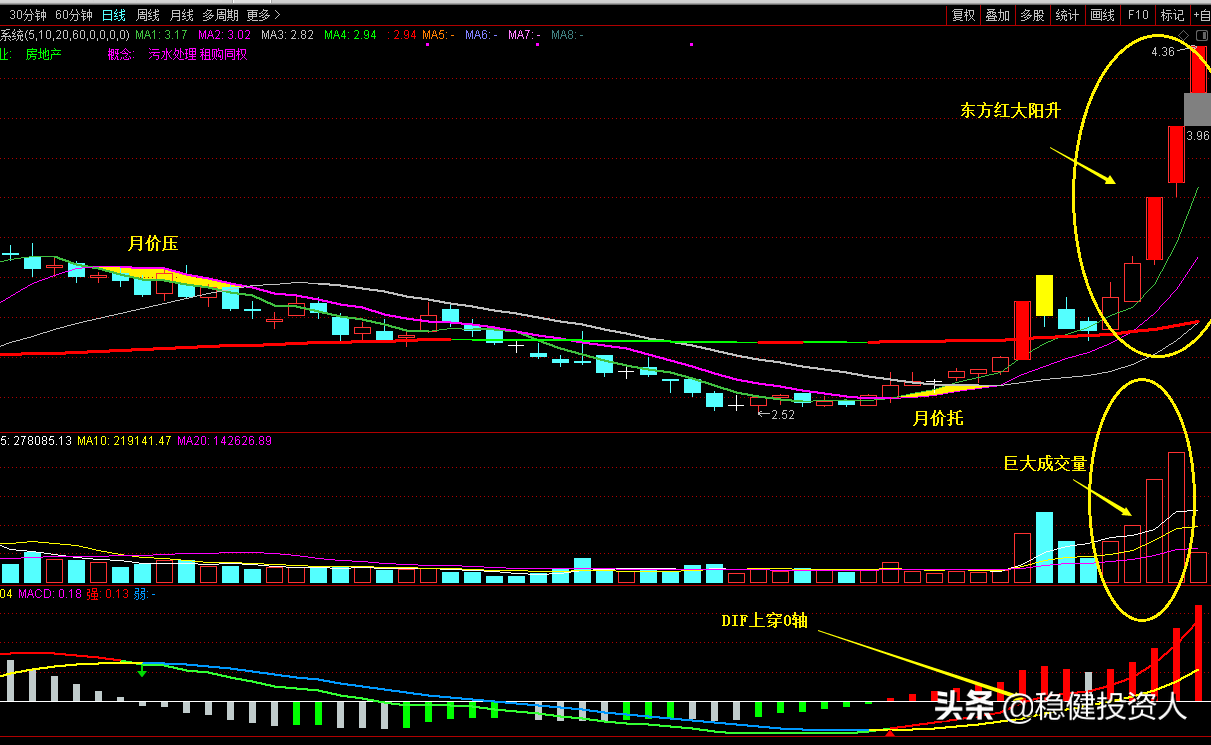Click the 3.96 price tag on right axis
Image resolution: width=1211 pixels, height=745 pixels.
(1197, 135)
